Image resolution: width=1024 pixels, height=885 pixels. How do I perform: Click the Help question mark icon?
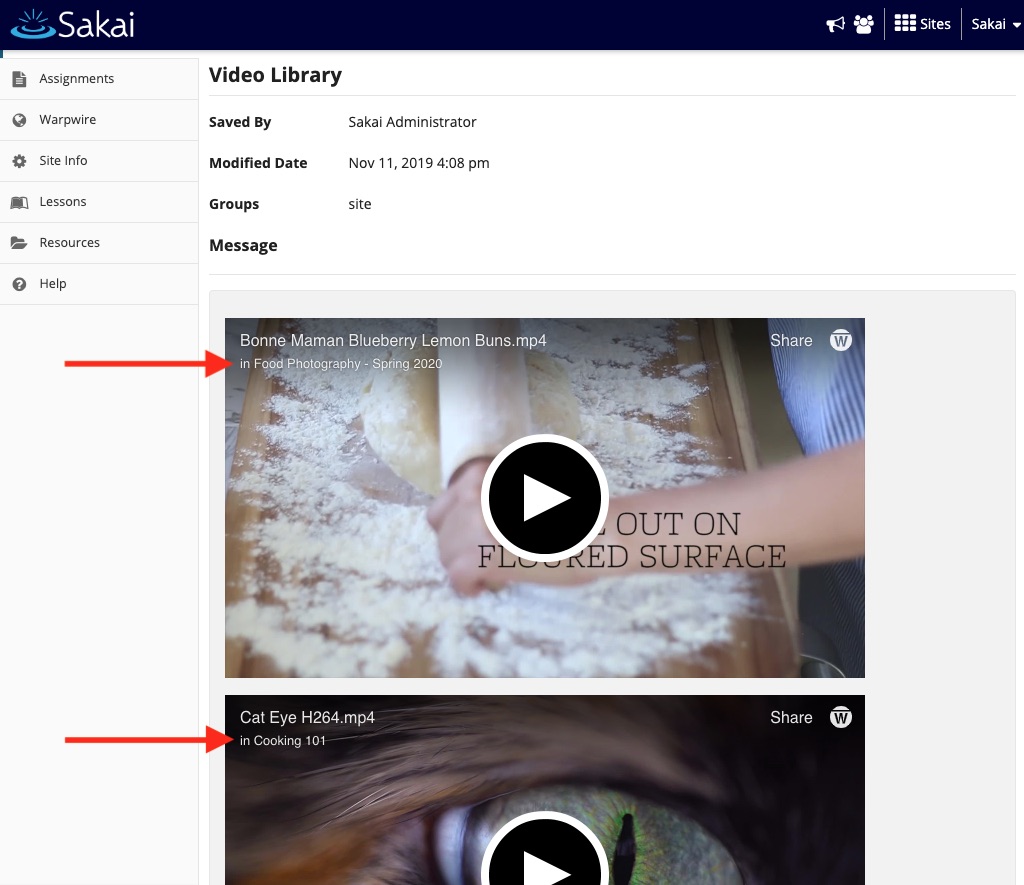[x=20, y=284]
